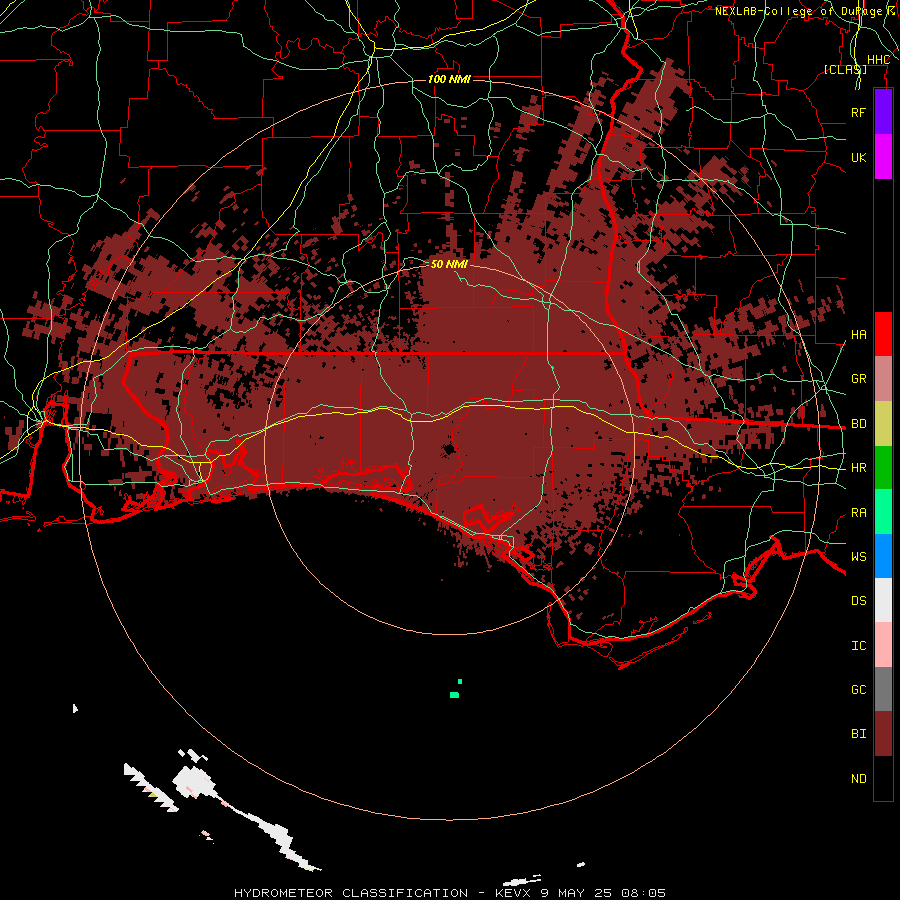Click the 'HYDROMETEOR CLASSIFICATION' title text
The image size is (900, 900).
351,893
